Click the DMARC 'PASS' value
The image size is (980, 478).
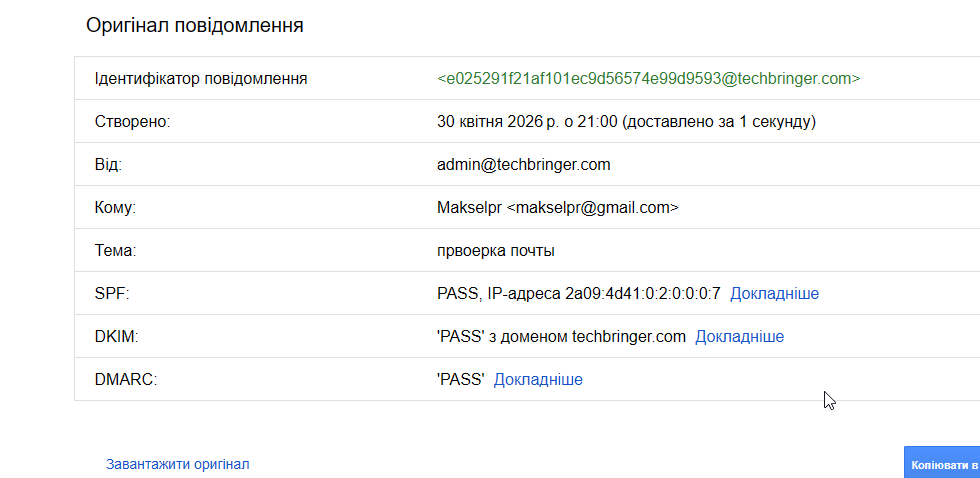point(461,379)
